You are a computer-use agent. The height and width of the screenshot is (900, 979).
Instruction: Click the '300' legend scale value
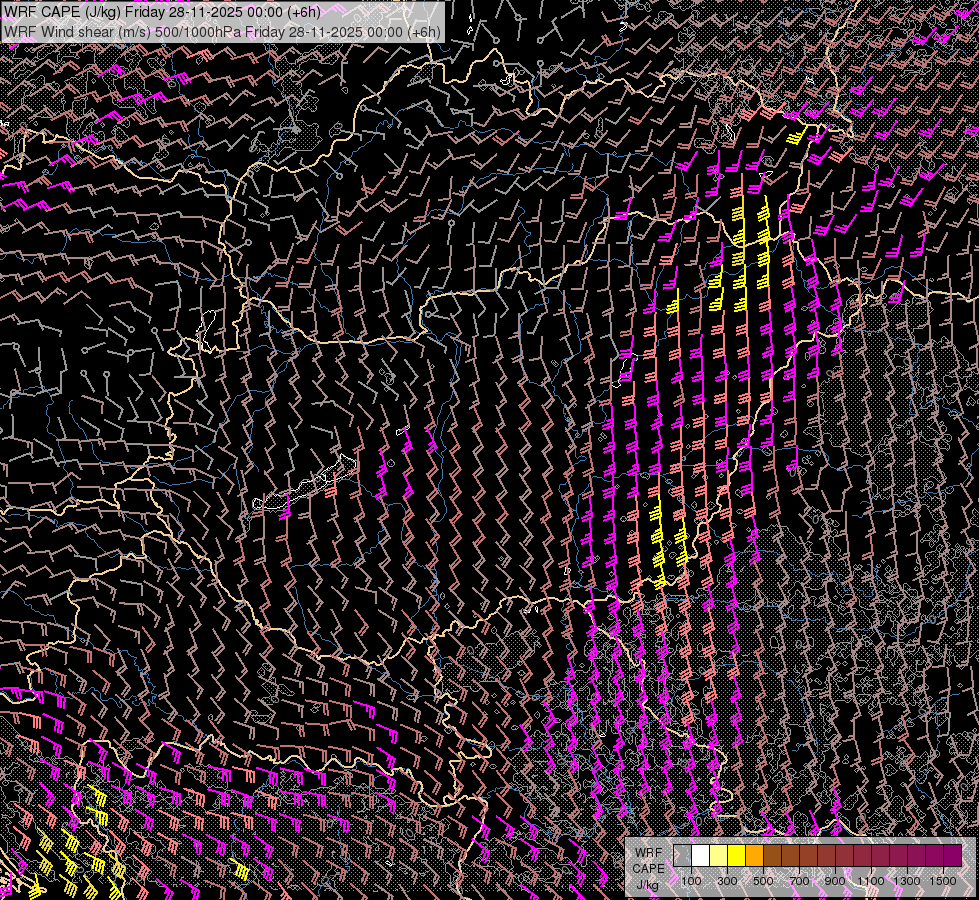pyautogui.click(x=727, y=881)
